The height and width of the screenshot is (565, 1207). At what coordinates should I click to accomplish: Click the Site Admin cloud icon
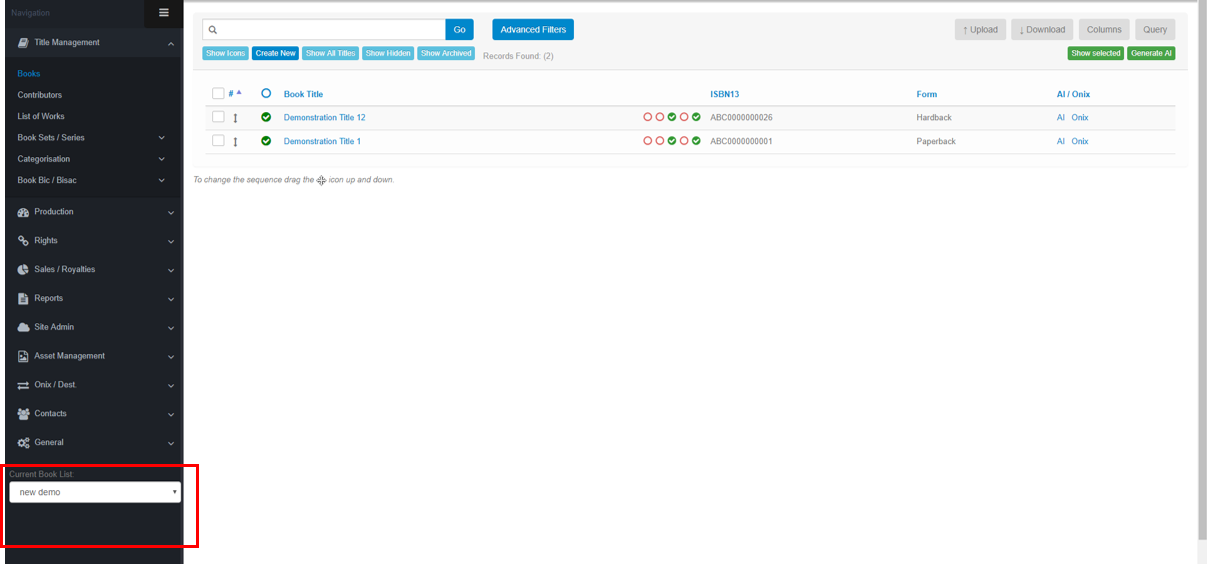[24, 328]
